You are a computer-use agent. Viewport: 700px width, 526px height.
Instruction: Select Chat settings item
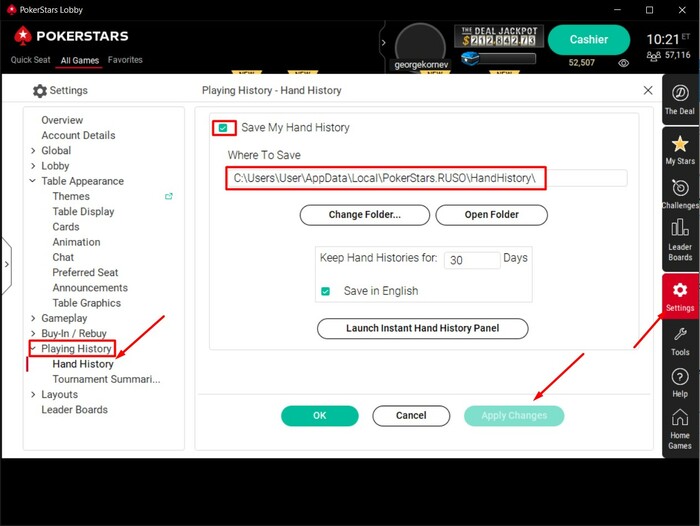coord(63,257)
